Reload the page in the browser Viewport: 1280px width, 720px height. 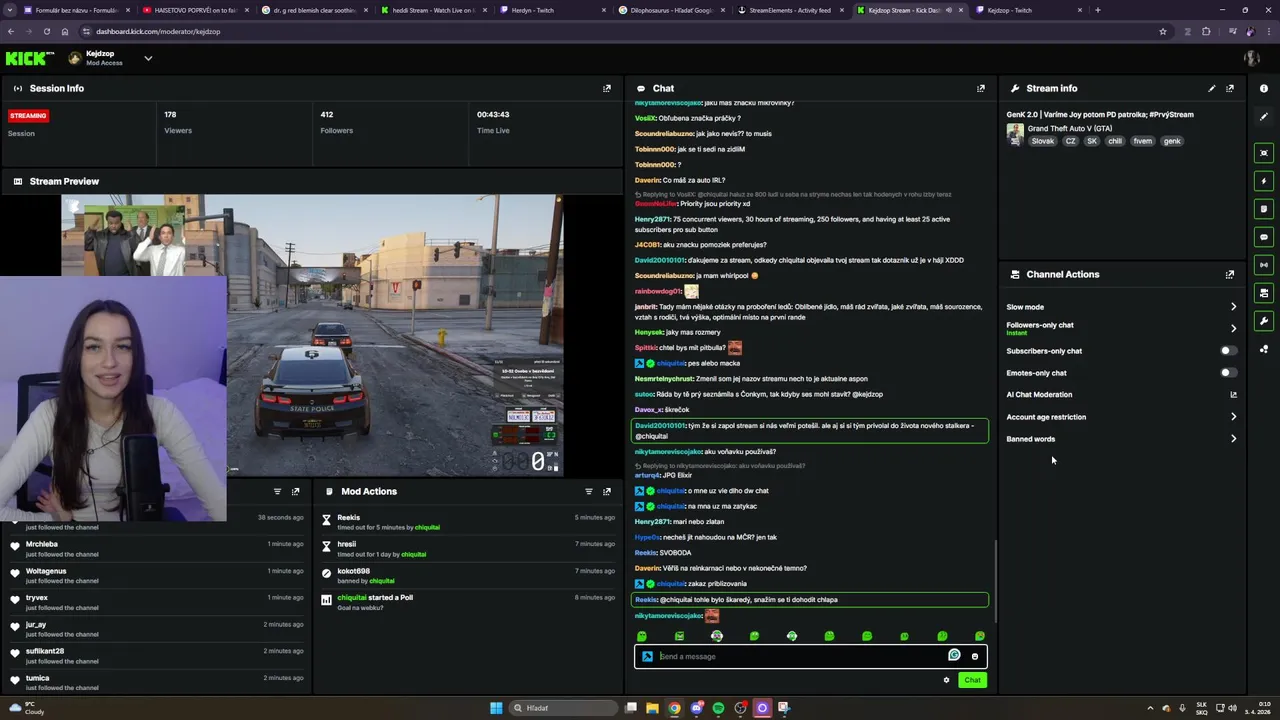click(x=46, y=31)
